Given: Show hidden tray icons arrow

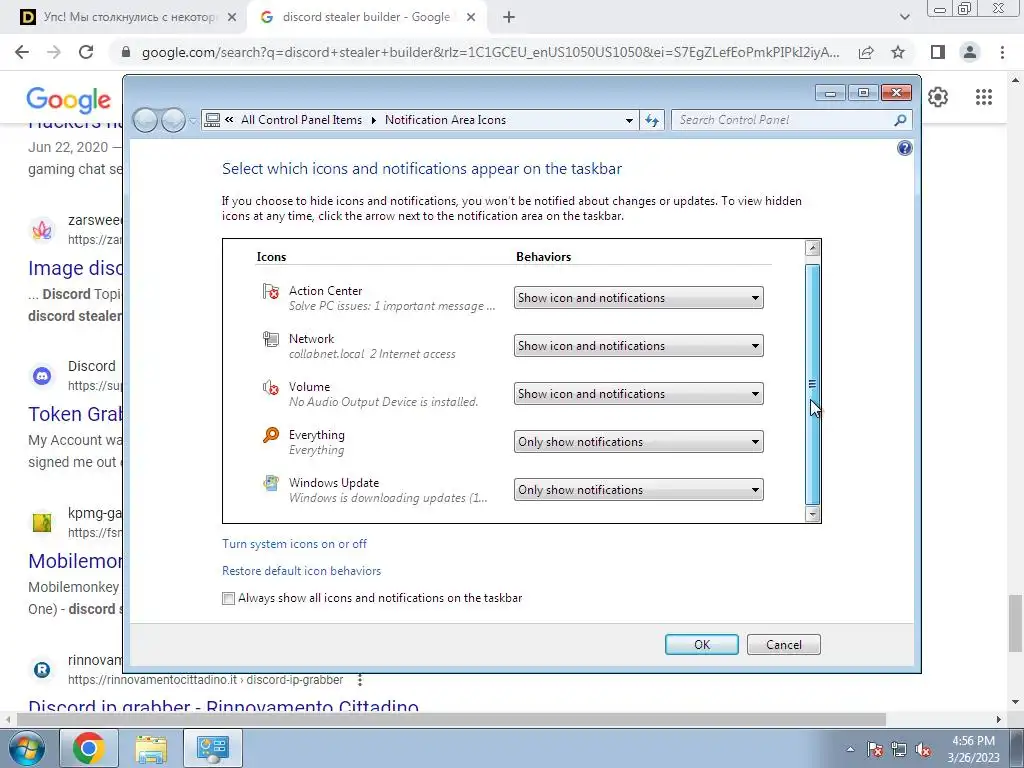Looking at the screenshot, I should [850, 749].
